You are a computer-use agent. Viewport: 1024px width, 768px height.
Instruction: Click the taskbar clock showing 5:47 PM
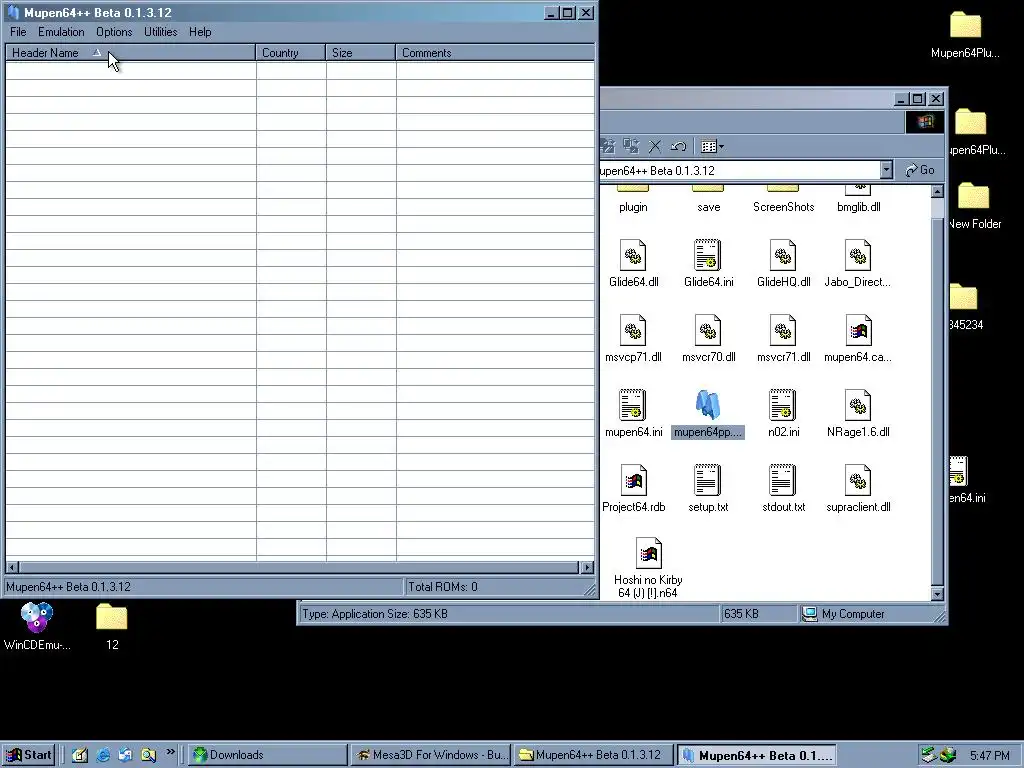(989, 756)
